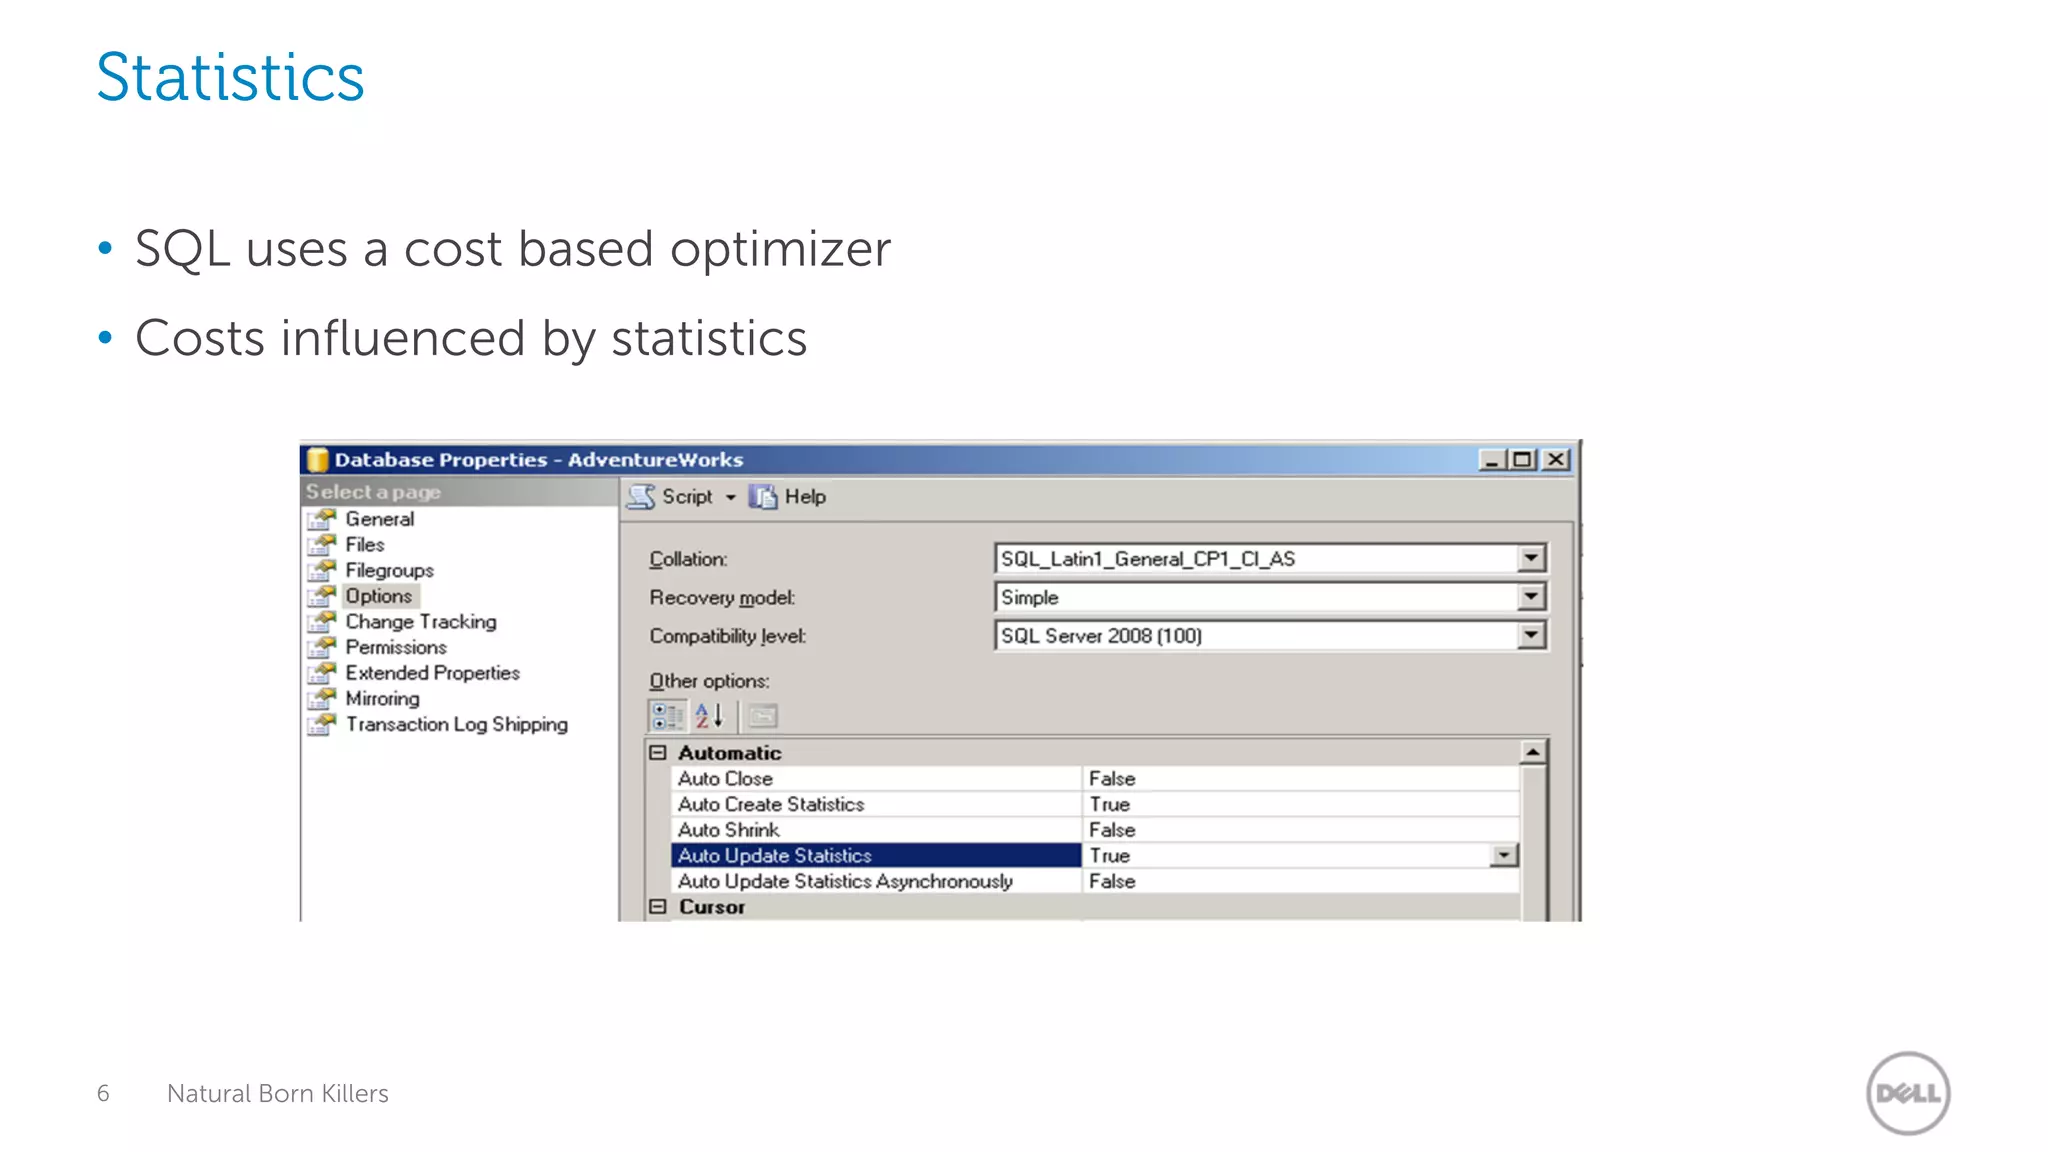The width and height of the screenshot is (2048, 1152).
Task: Open the Recovery model dropdown
Action: (1531, 598)
